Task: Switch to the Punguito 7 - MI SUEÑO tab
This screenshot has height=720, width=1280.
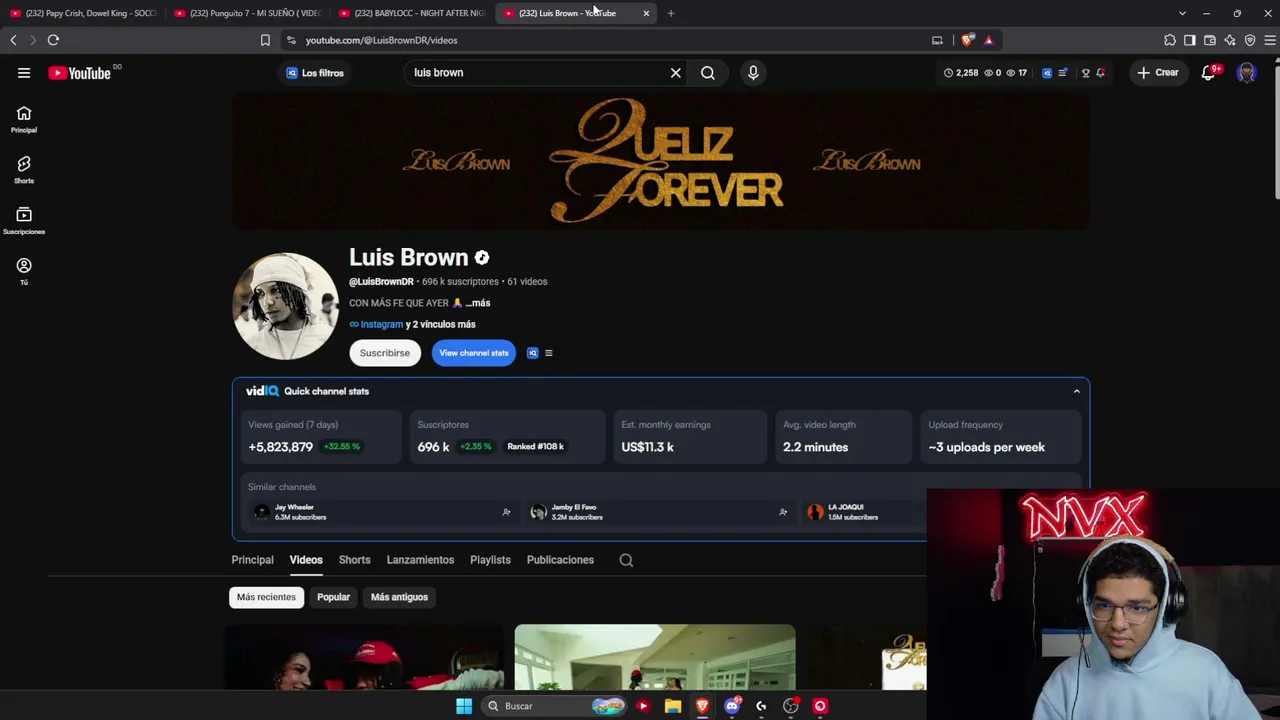Action: click(x=247, y=13)
